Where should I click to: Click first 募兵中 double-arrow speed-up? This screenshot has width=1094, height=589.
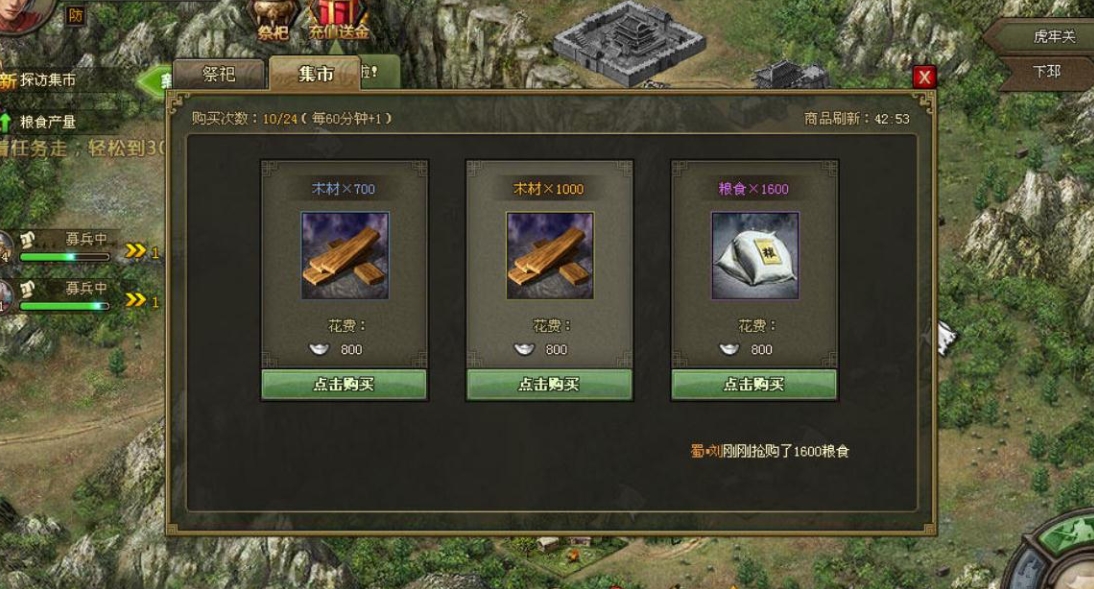[x=135, y=251]
